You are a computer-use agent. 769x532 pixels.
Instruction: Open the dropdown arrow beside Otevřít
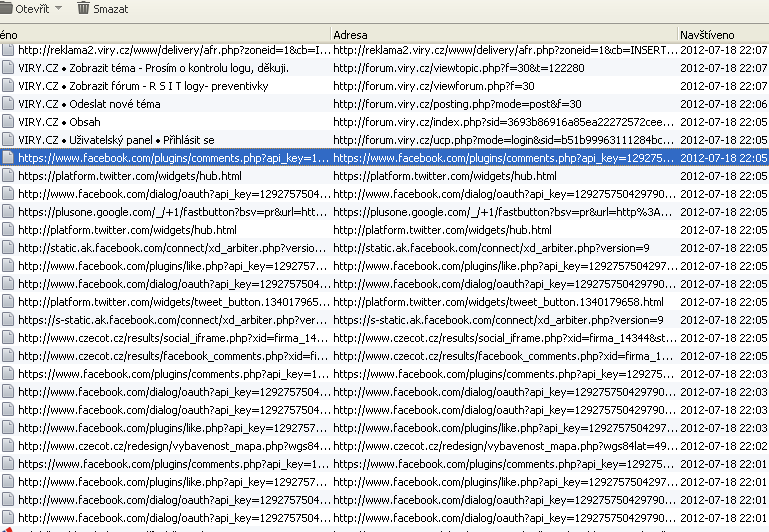(58, 8)
